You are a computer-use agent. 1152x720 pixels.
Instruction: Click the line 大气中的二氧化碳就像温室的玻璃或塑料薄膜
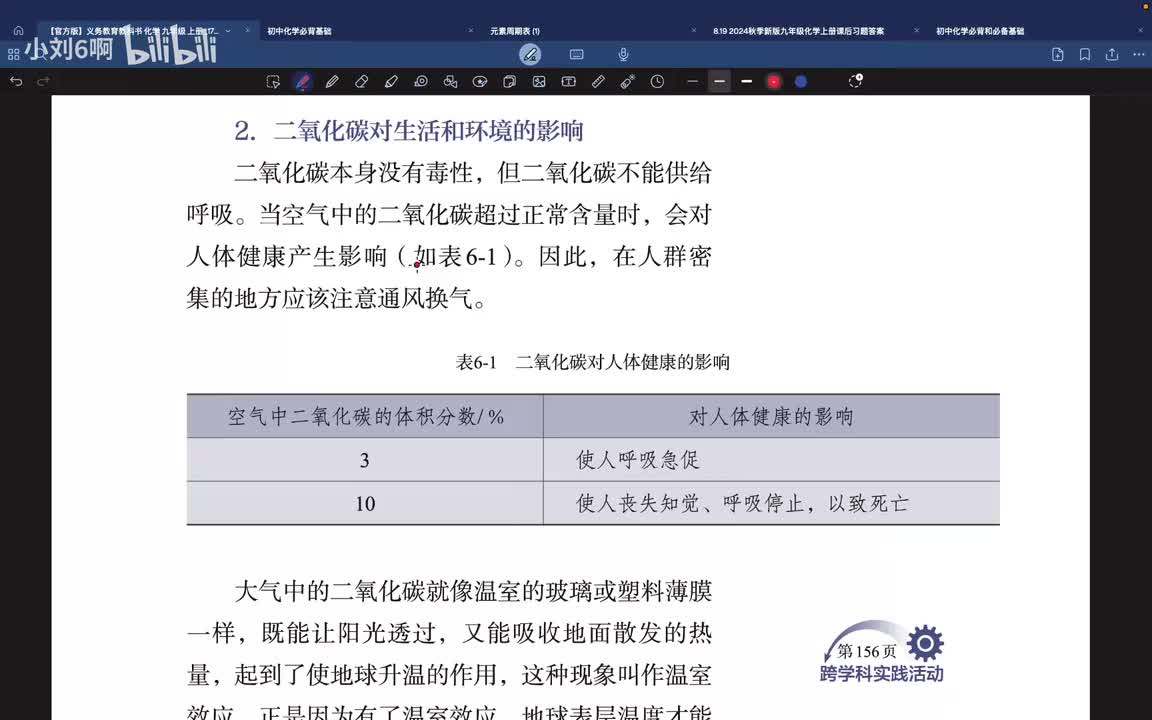point(473,591)
